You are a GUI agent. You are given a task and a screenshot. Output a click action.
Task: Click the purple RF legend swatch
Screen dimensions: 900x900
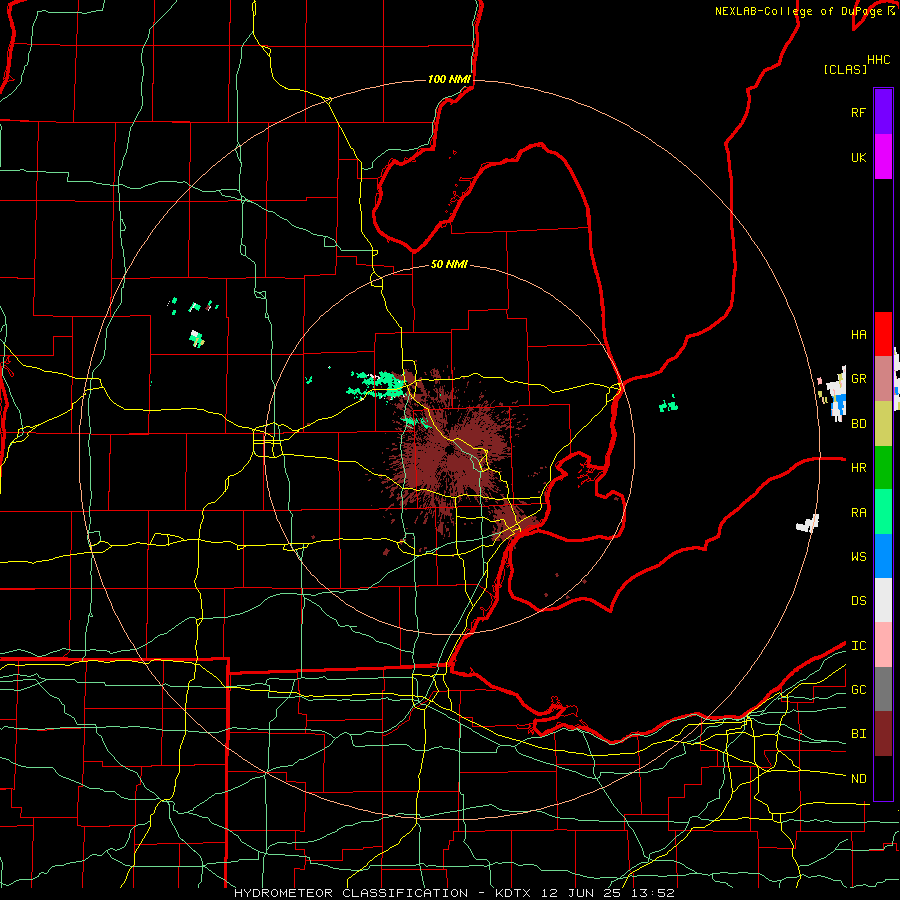883,112
